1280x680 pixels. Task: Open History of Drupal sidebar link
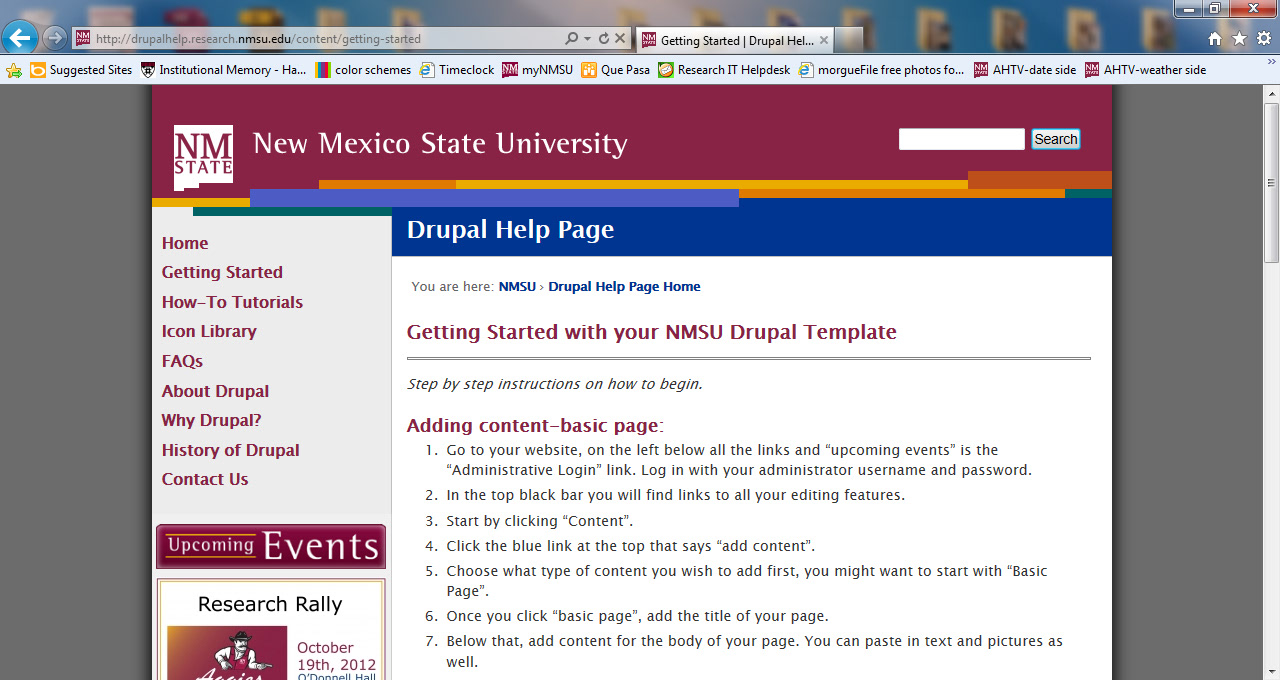pyautogui.click(x=231, y=450)
